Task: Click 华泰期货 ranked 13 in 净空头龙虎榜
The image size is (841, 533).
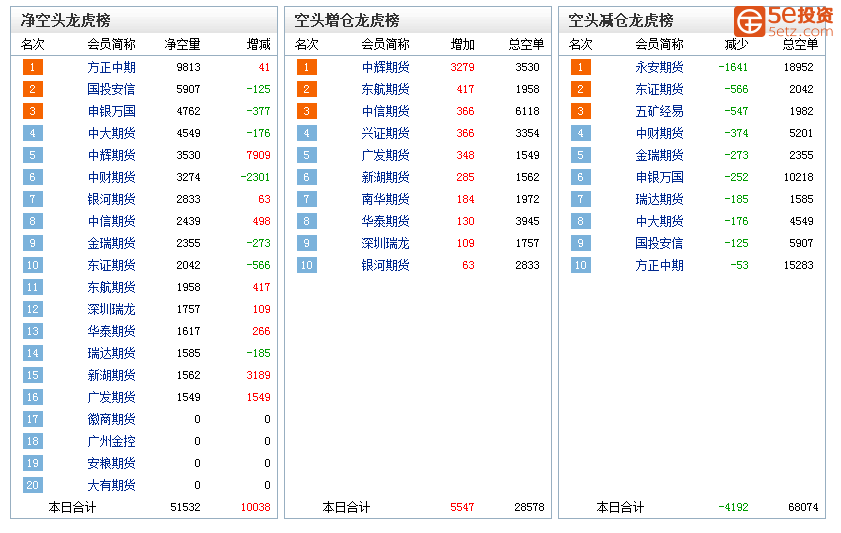Action: [112, 331]
